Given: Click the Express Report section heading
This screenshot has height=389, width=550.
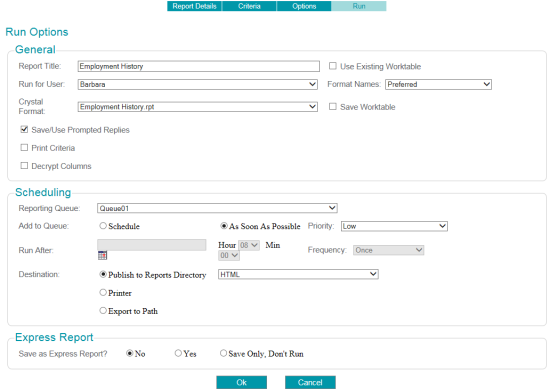Looking at the screenshot, I should 54,337.
